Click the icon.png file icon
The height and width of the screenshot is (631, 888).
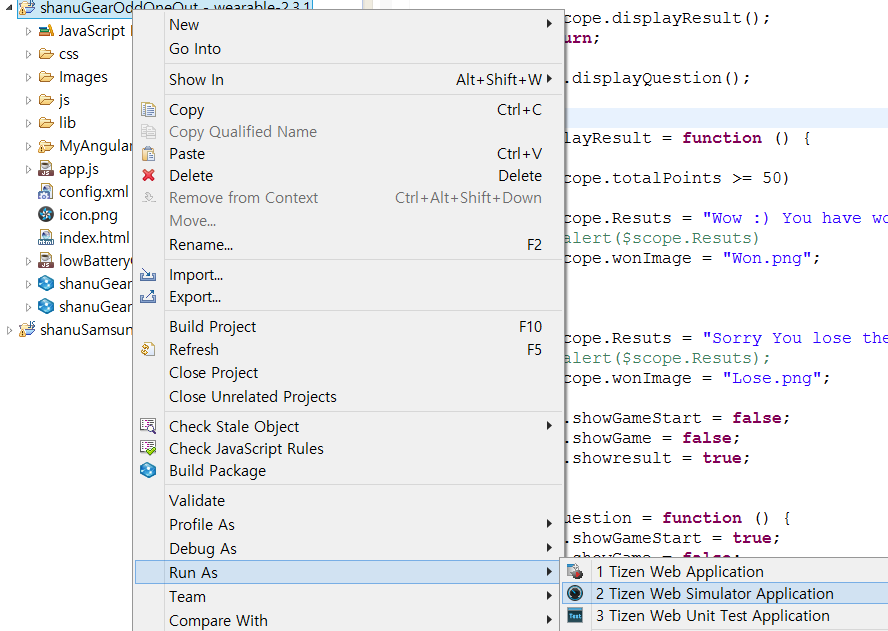[46, 214]
